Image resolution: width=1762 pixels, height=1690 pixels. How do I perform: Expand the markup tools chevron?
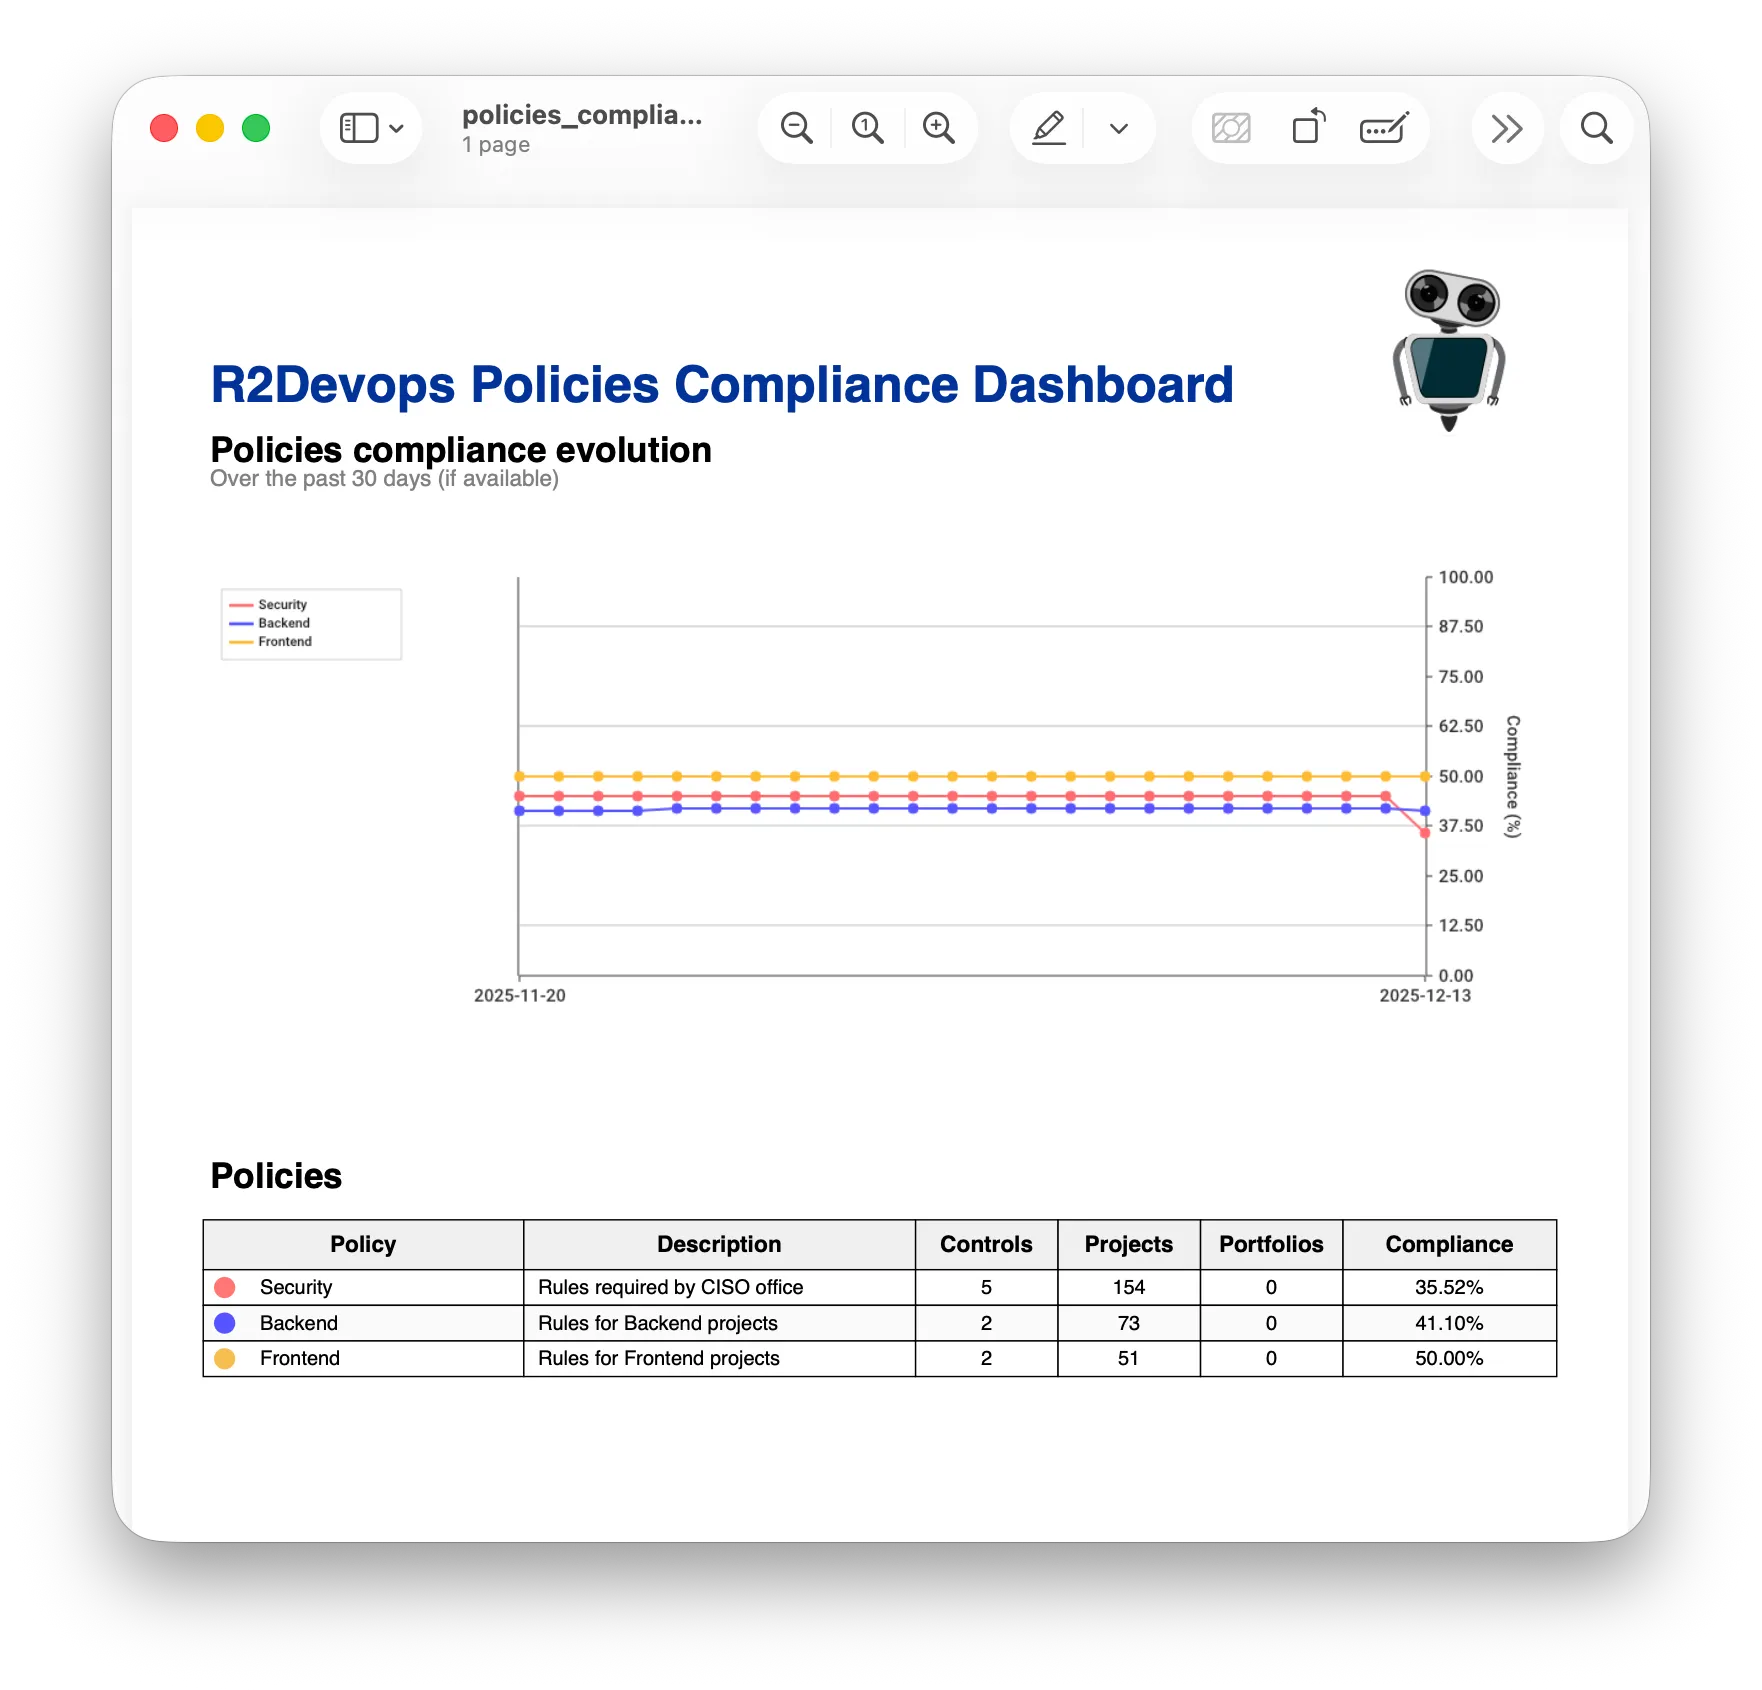(1118, 128)
